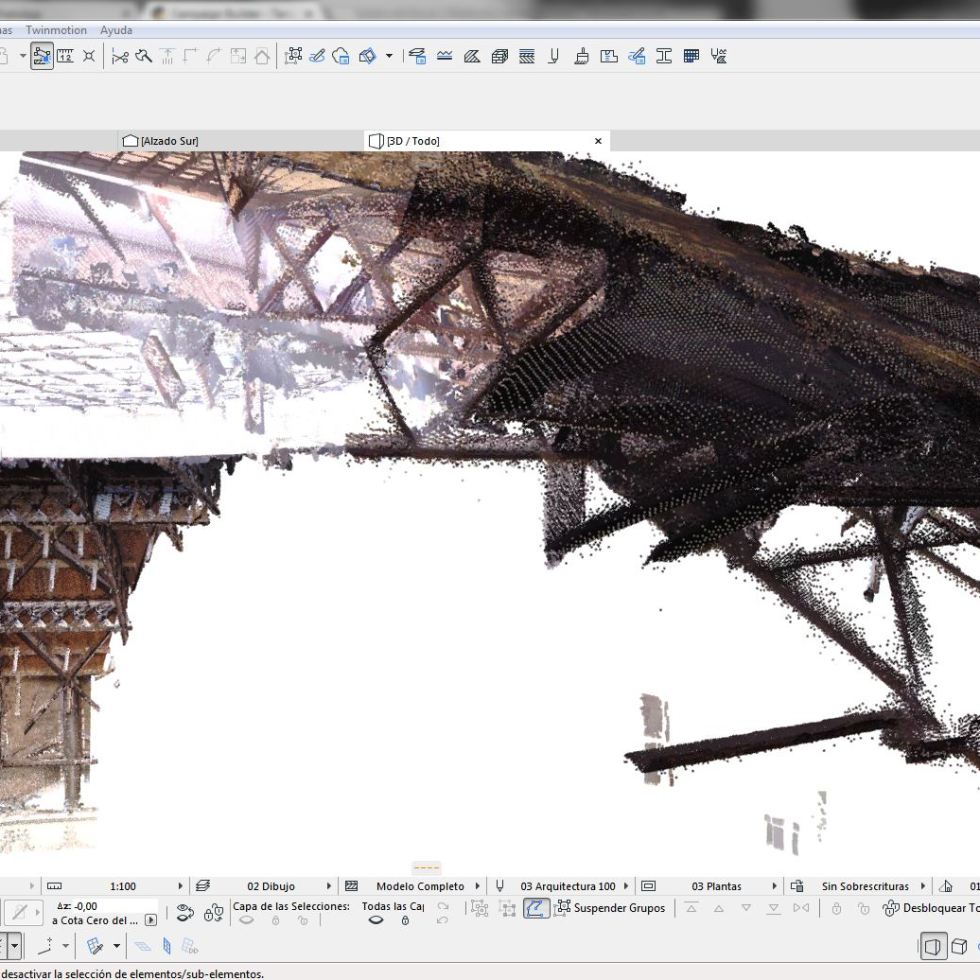980x980 pixels.
Task: Close the 3D / Todo tab
Action: pyautogui.click(x=598, y=141)
